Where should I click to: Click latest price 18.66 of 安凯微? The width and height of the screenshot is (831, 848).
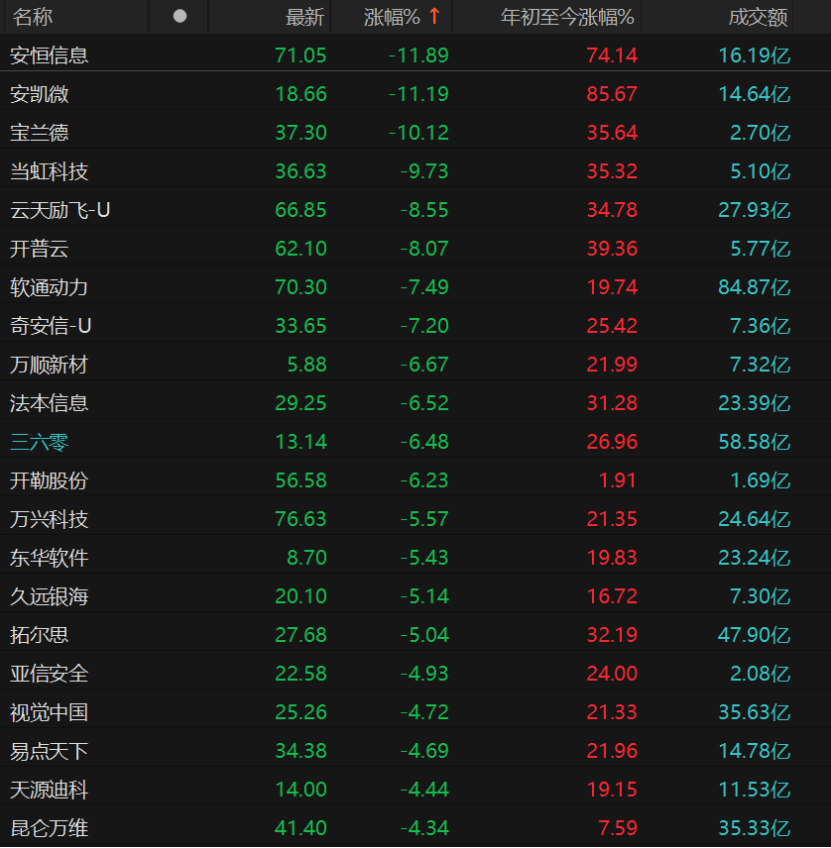point(301,94)
